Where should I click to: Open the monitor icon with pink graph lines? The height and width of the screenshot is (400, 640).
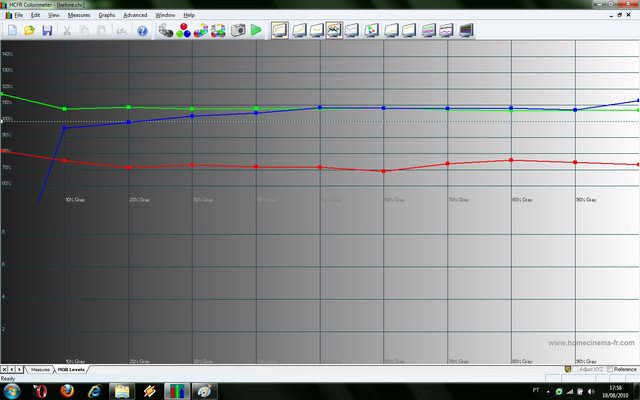tap(447, 30)
